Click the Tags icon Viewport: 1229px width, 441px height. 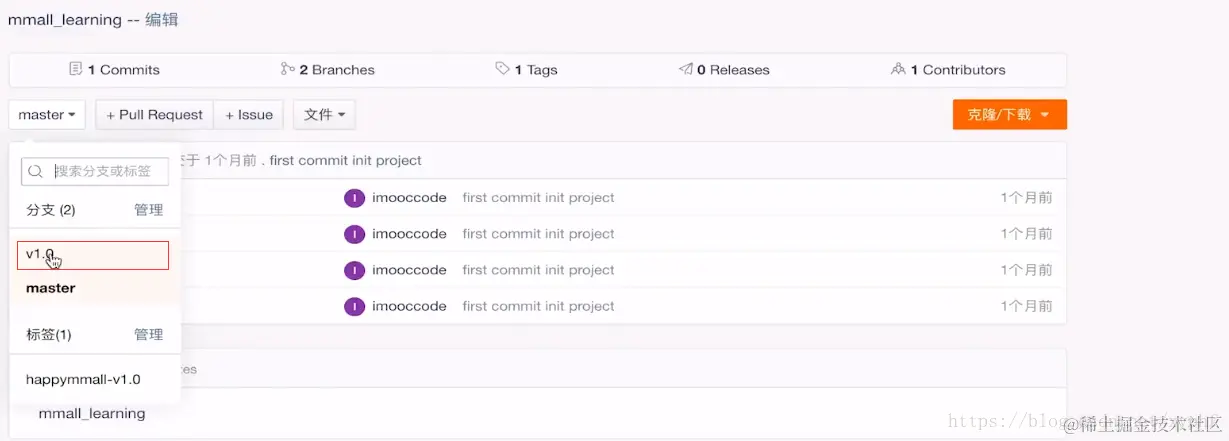coord(502,70)
